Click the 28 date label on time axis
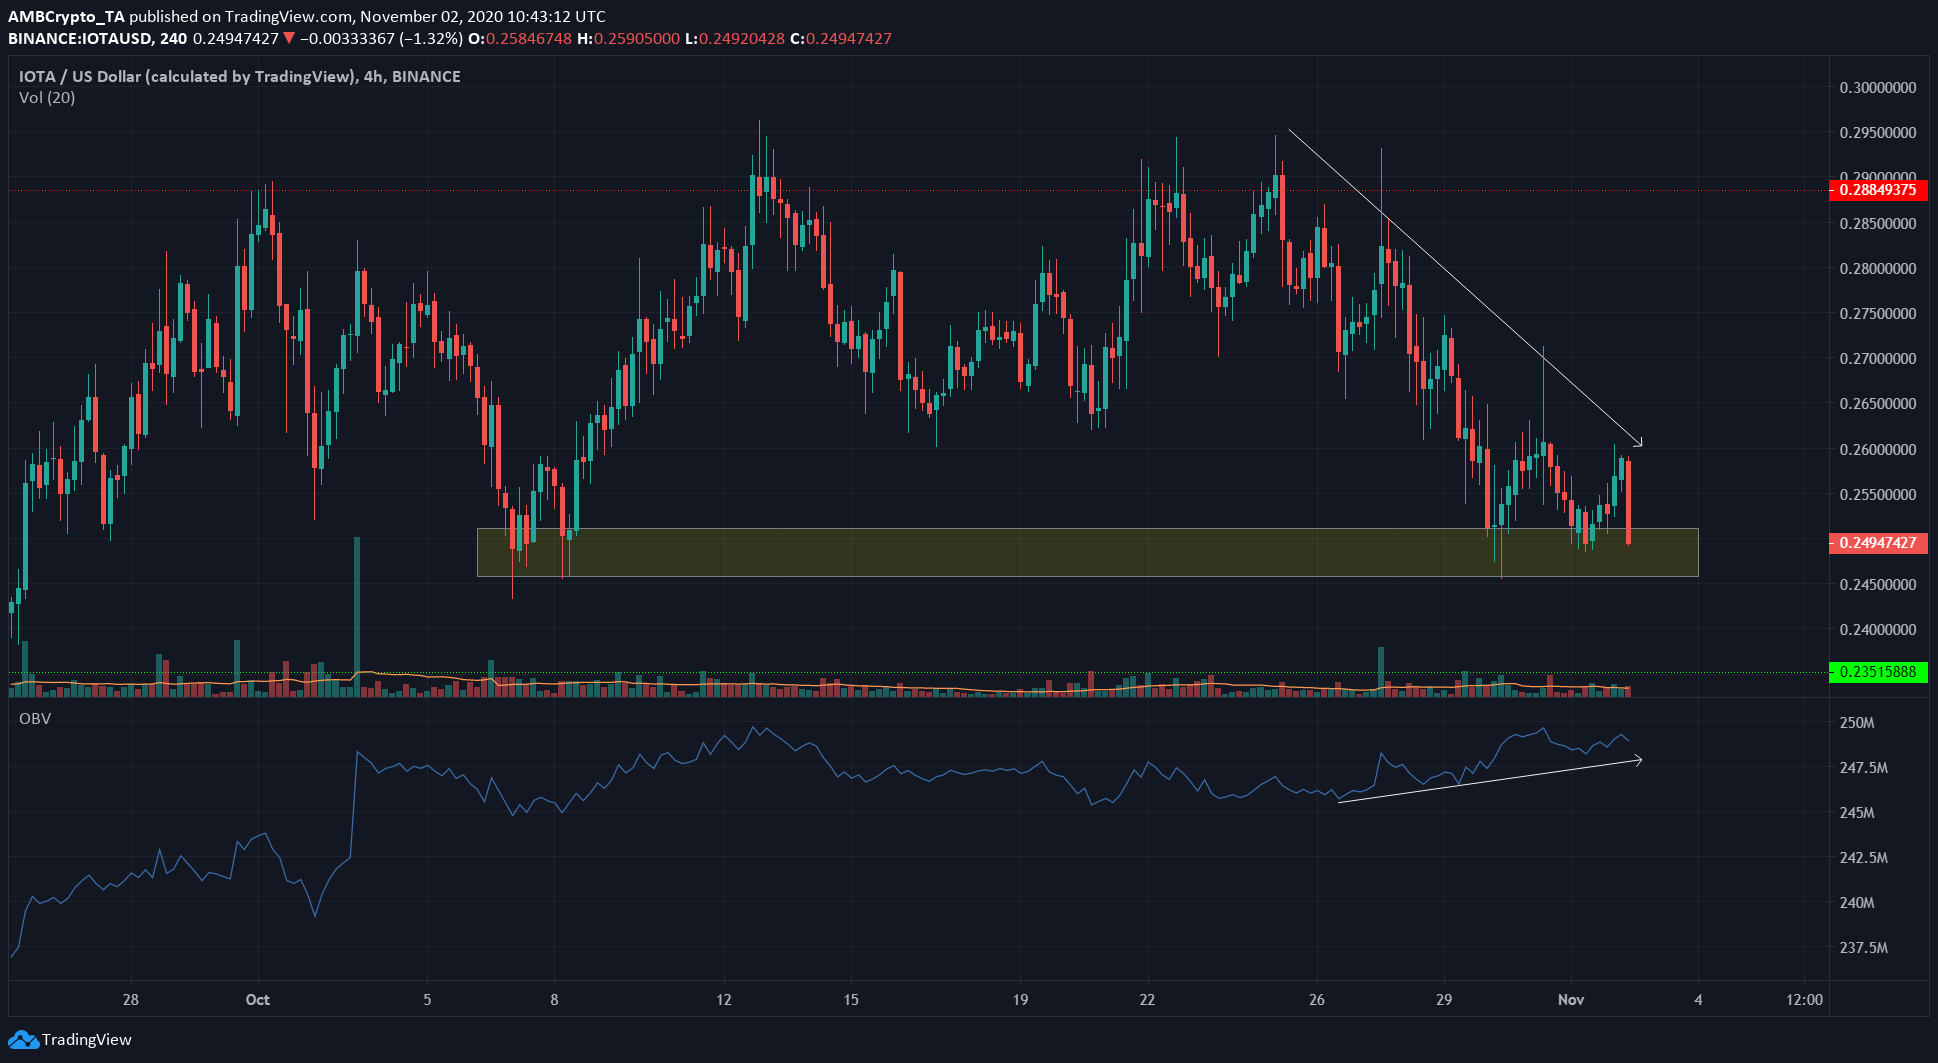This screenshot has height=1063, width=1938. tap(131, 1000)
